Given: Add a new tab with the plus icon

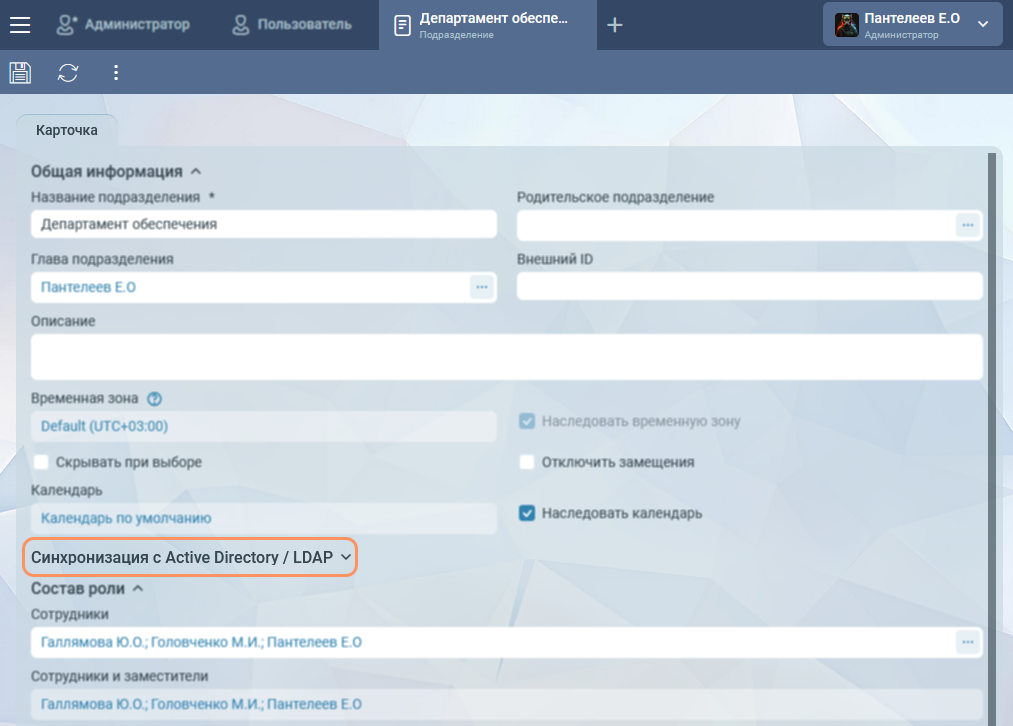Looking at the screenshot, I should (615, 25).
